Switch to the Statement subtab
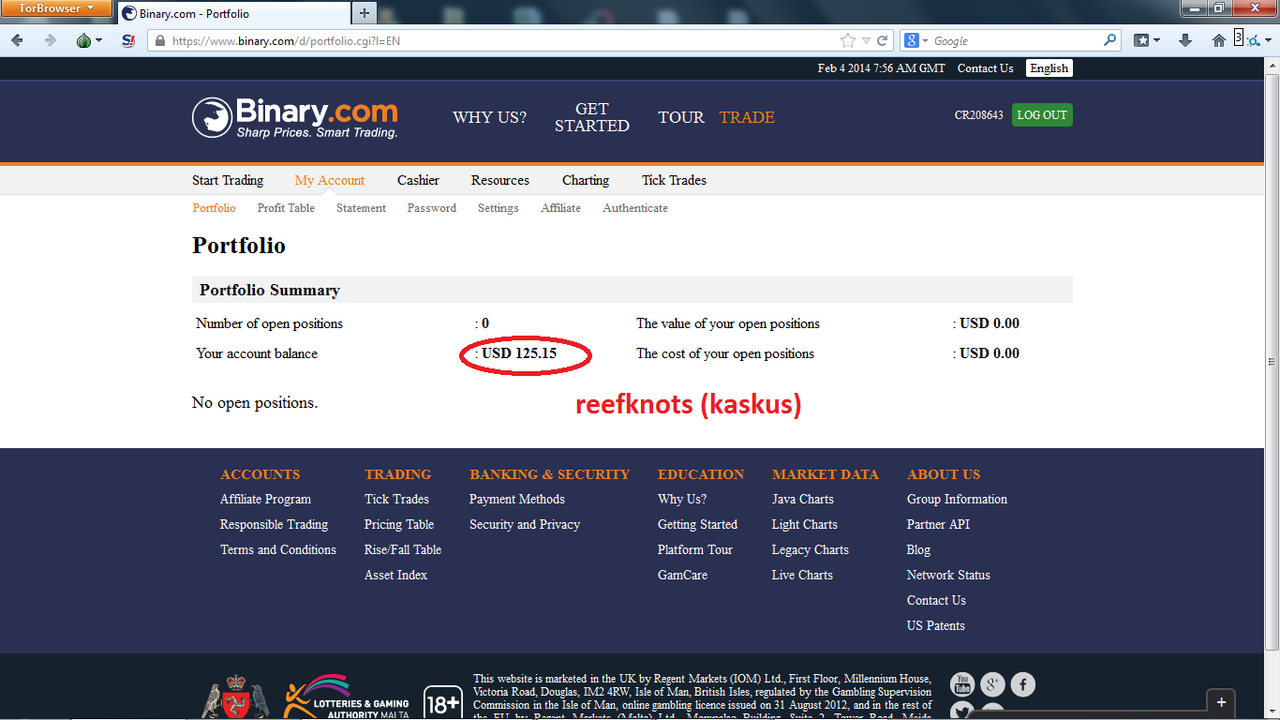The height and width of the screenshot is (720, 1280). click(361, 208)
